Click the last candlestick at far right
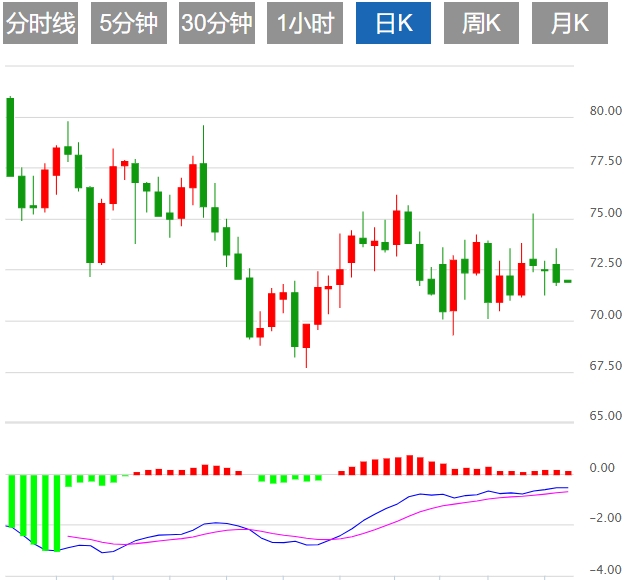This screenshot has width=637, height=580. coord(568,281)
